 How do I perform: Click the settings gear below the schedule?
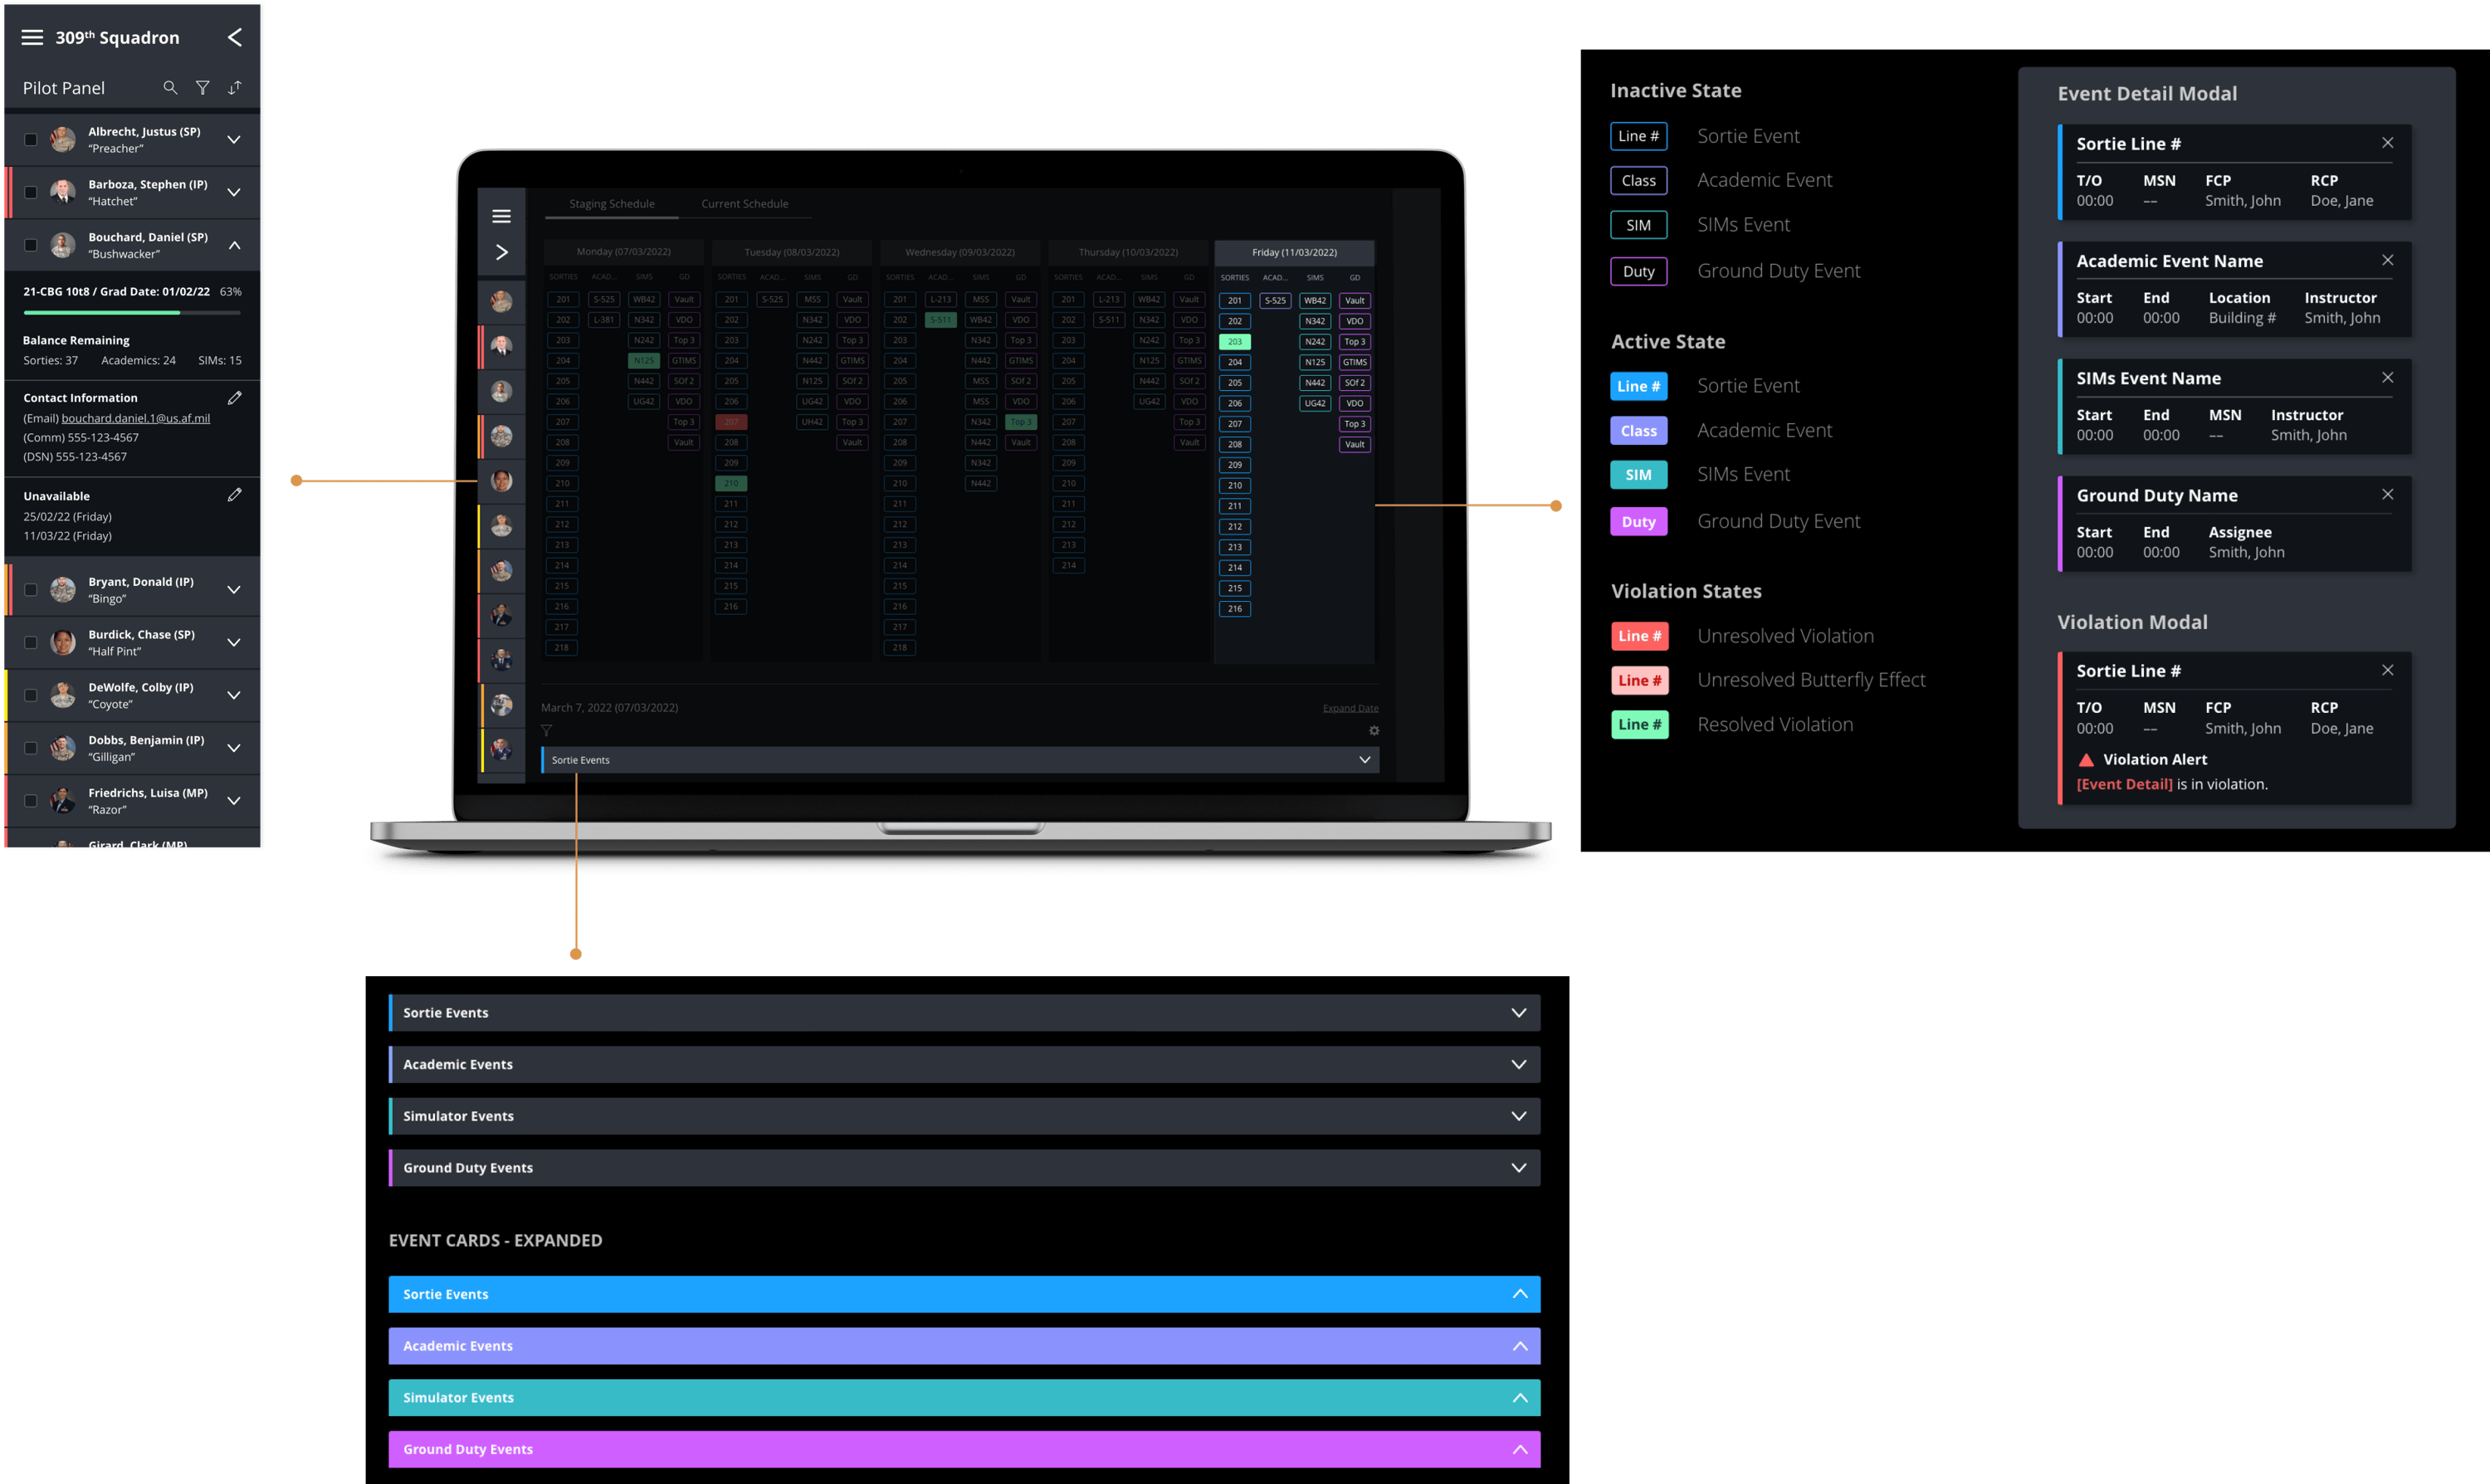click(x=1375, y=730)
